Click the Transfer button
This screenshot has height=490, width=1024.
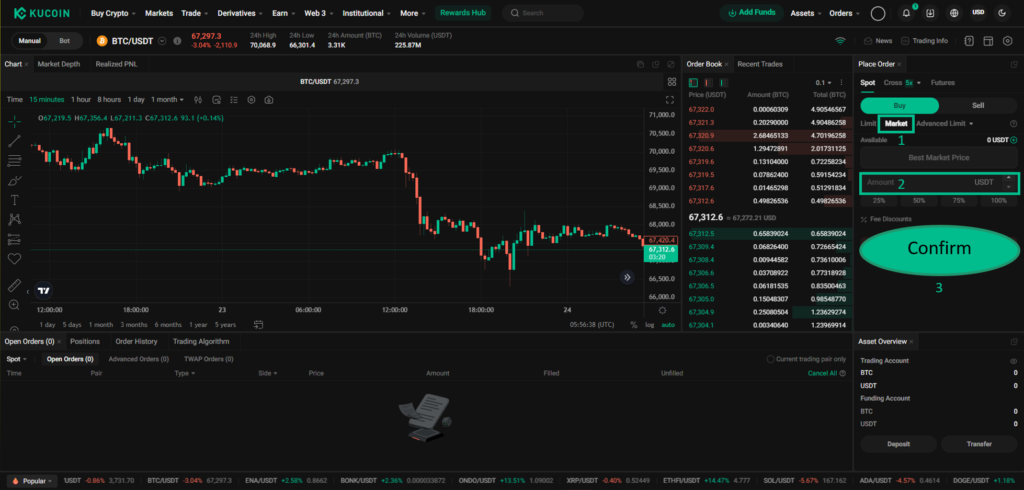tap(979, 444)
